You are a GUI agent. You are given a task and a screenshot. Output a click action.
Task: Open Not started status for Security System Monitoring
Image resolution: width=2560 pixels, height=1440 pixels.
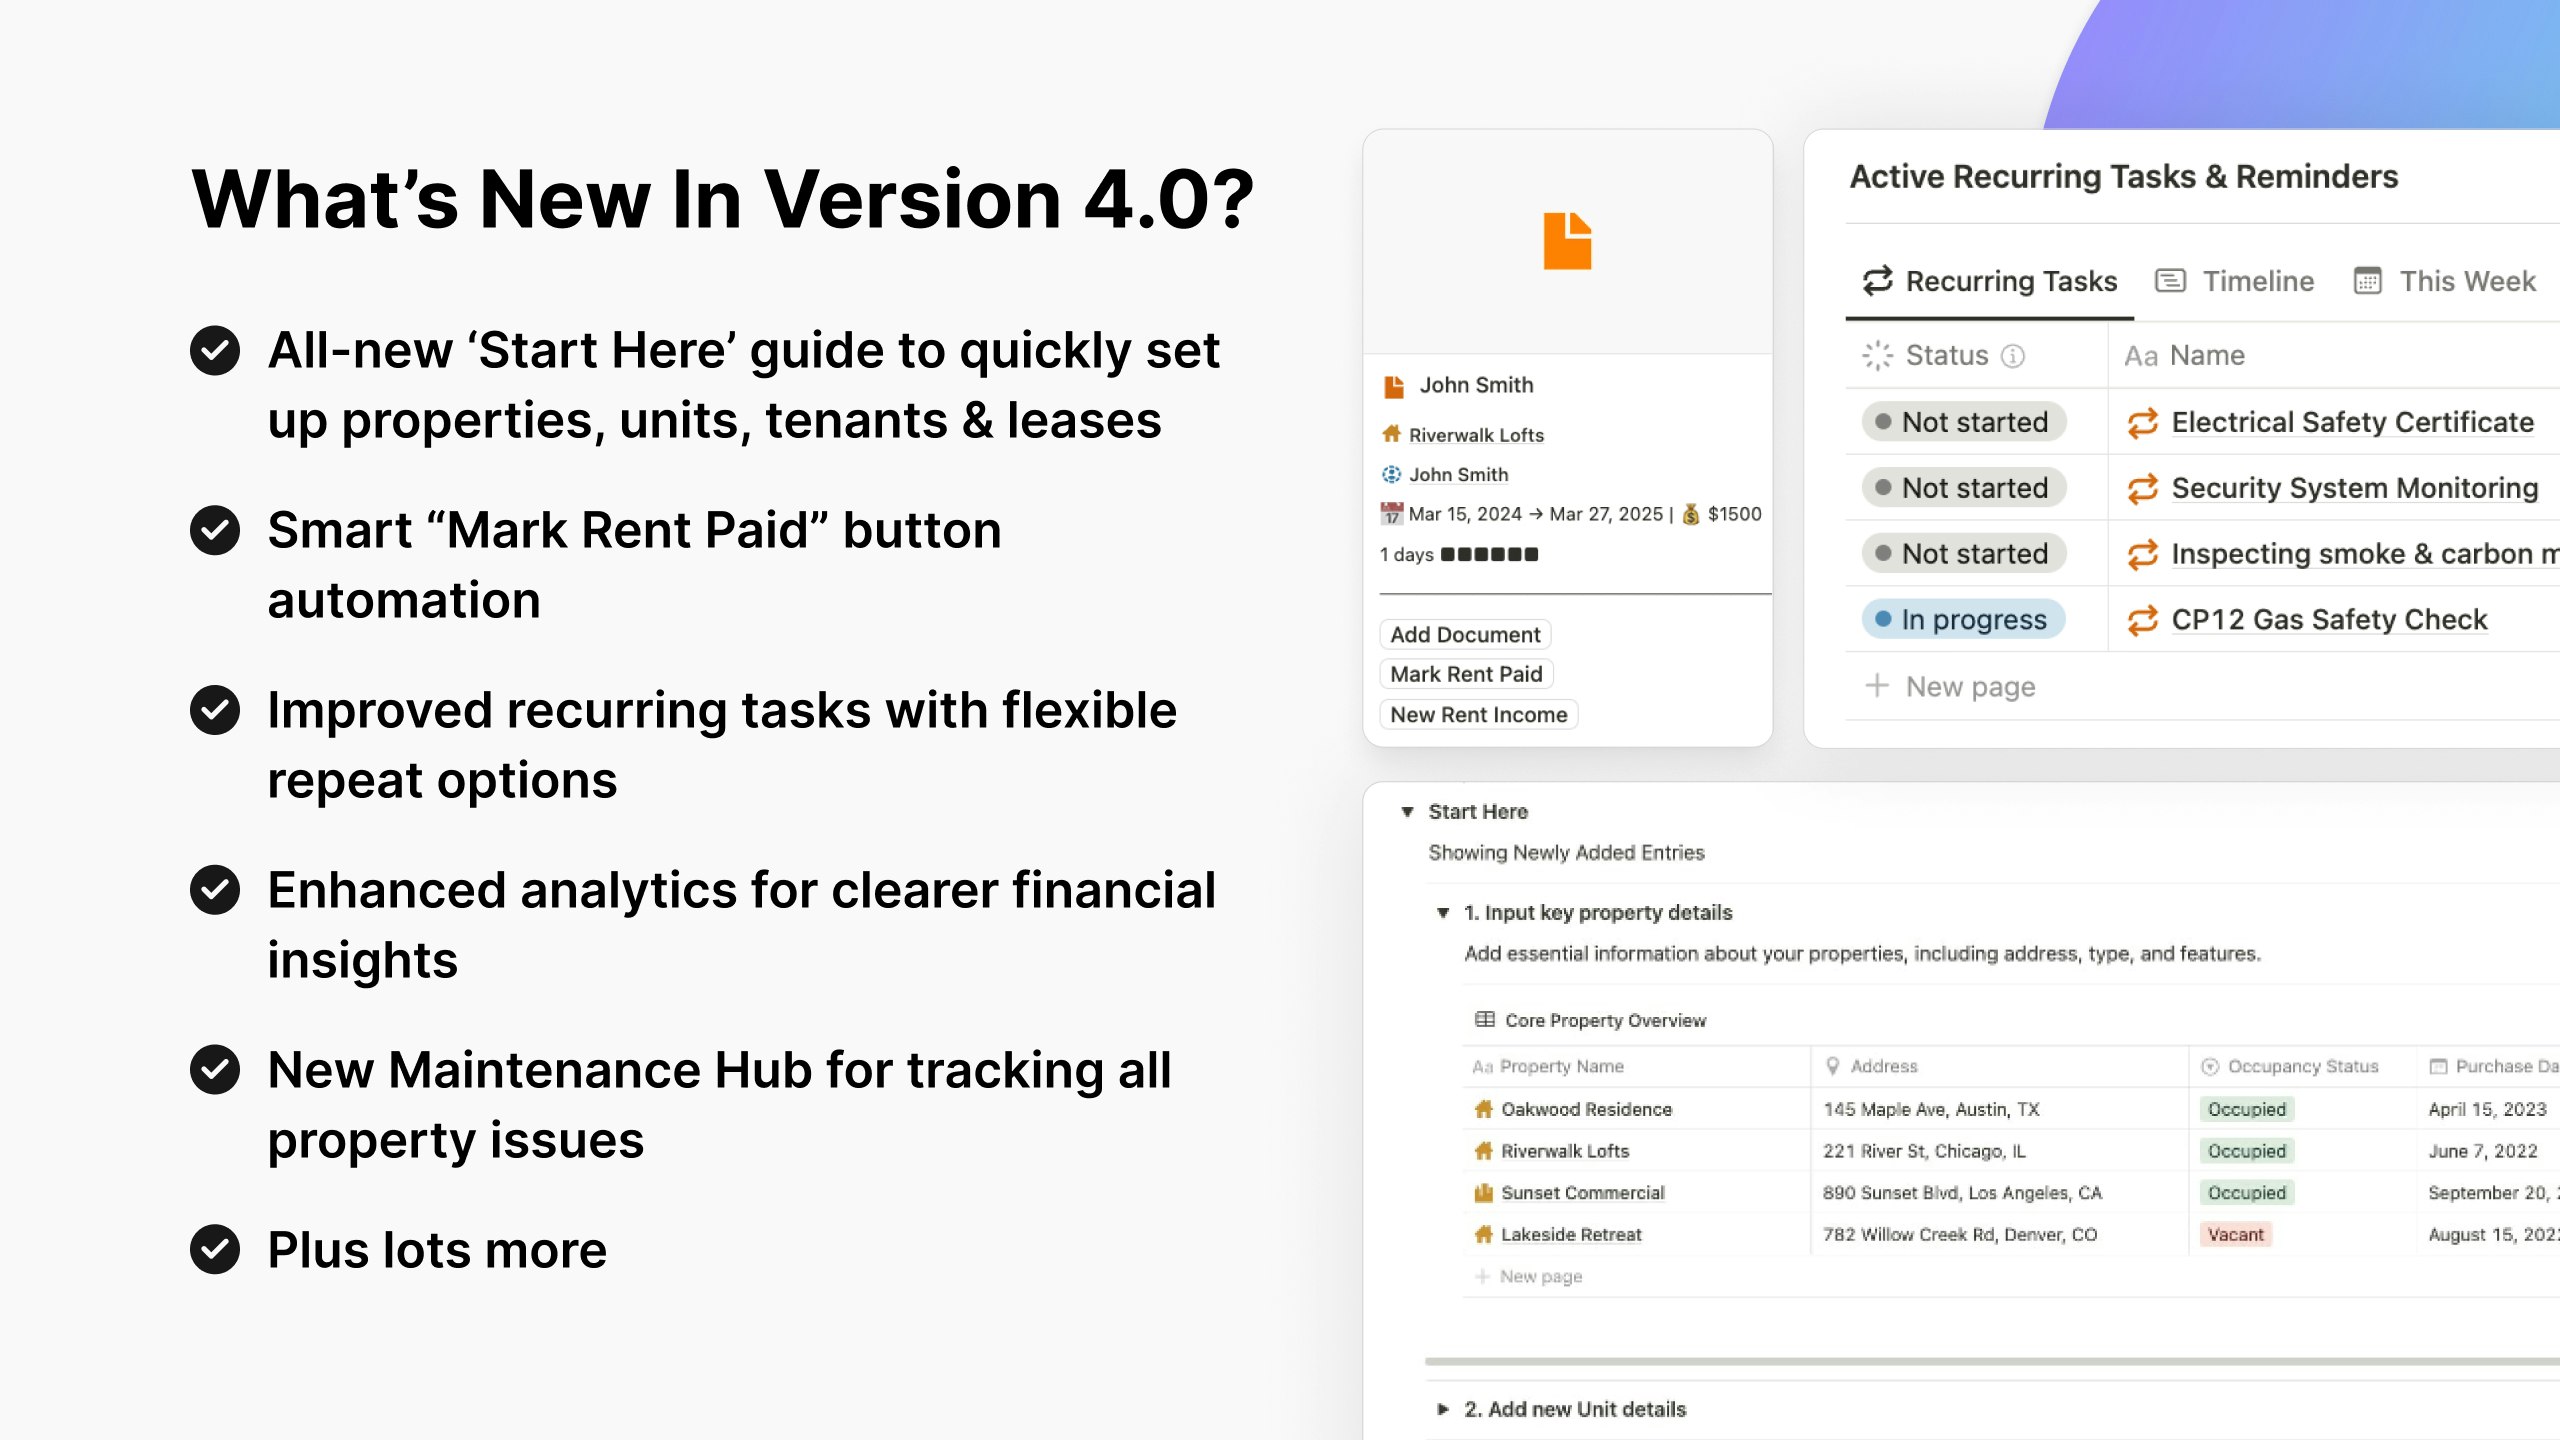click(x=1964, y=488)
